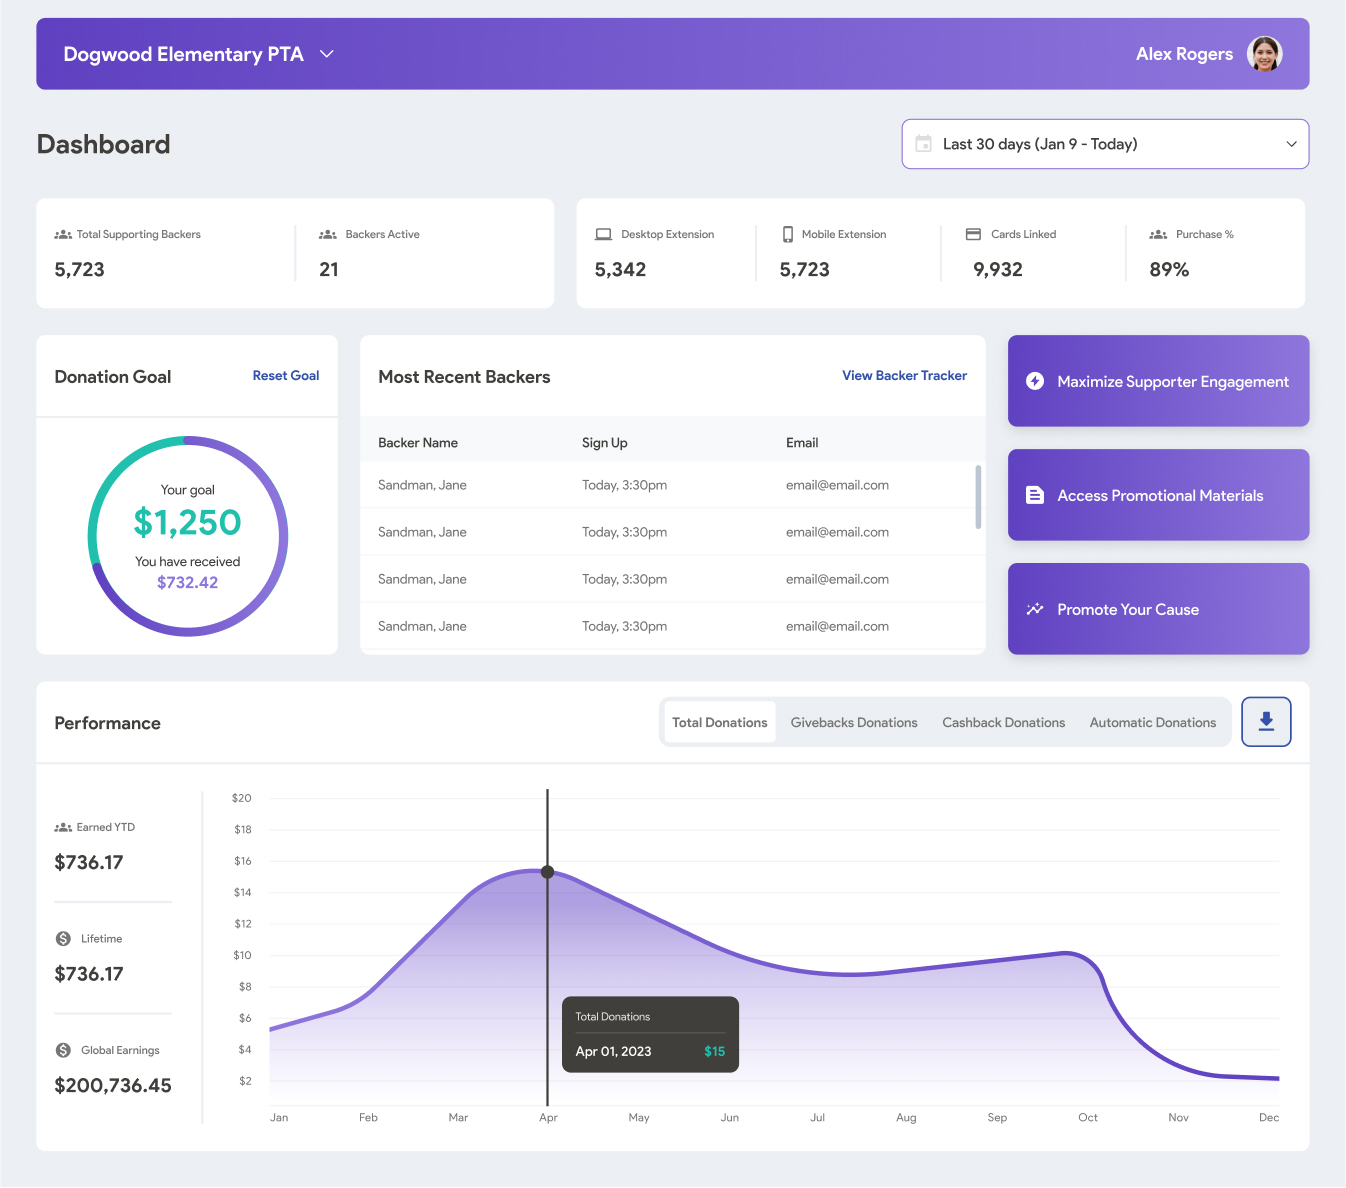Select the Cards Linked card icon

click(x=973, y=233)
